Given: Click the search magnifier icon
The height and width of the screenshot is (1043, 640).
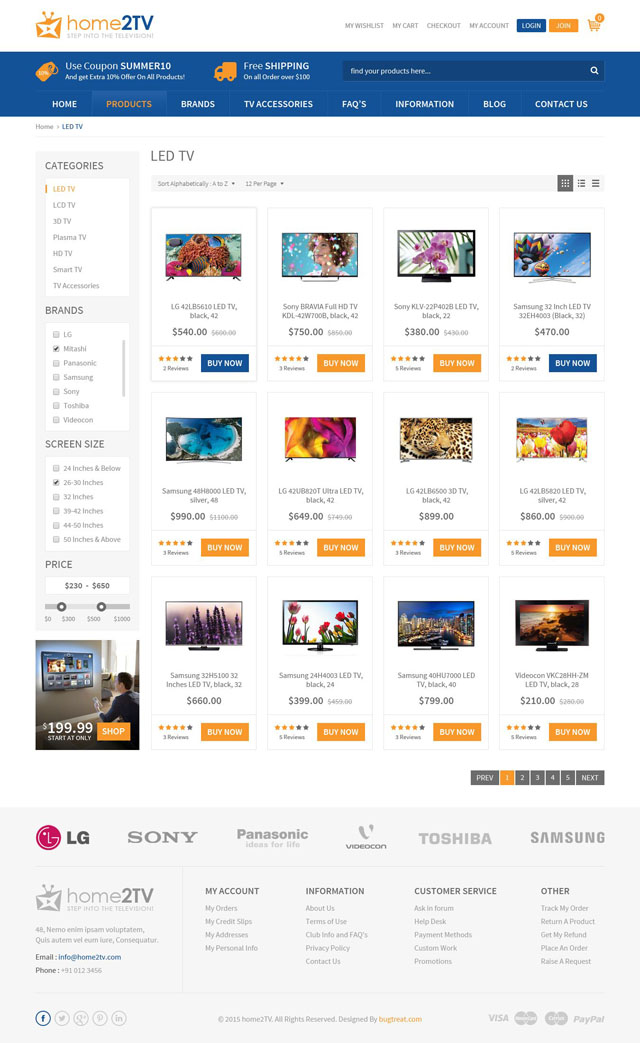Looking at the screenshot, I should (x=594, y=71).
